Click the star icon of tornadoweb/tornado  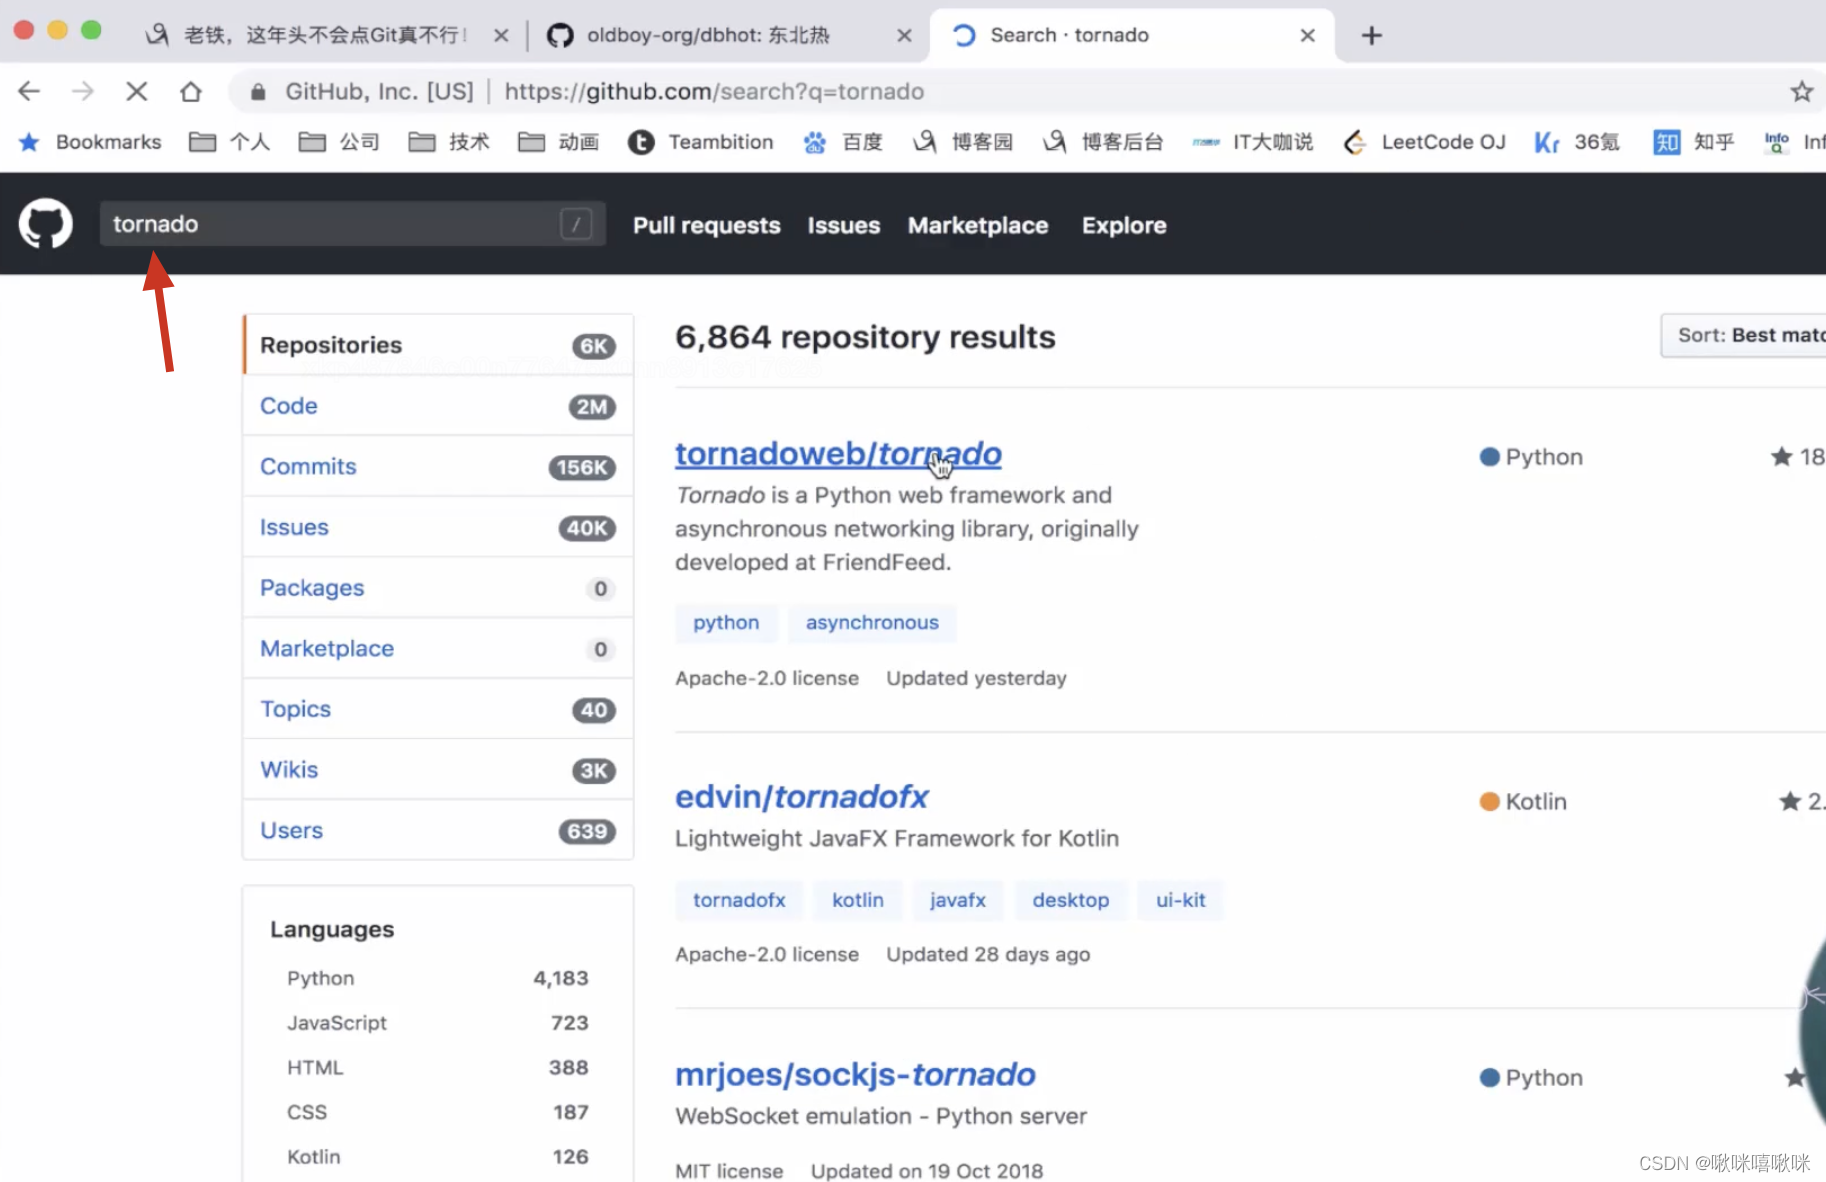[x=1781, y=457]
